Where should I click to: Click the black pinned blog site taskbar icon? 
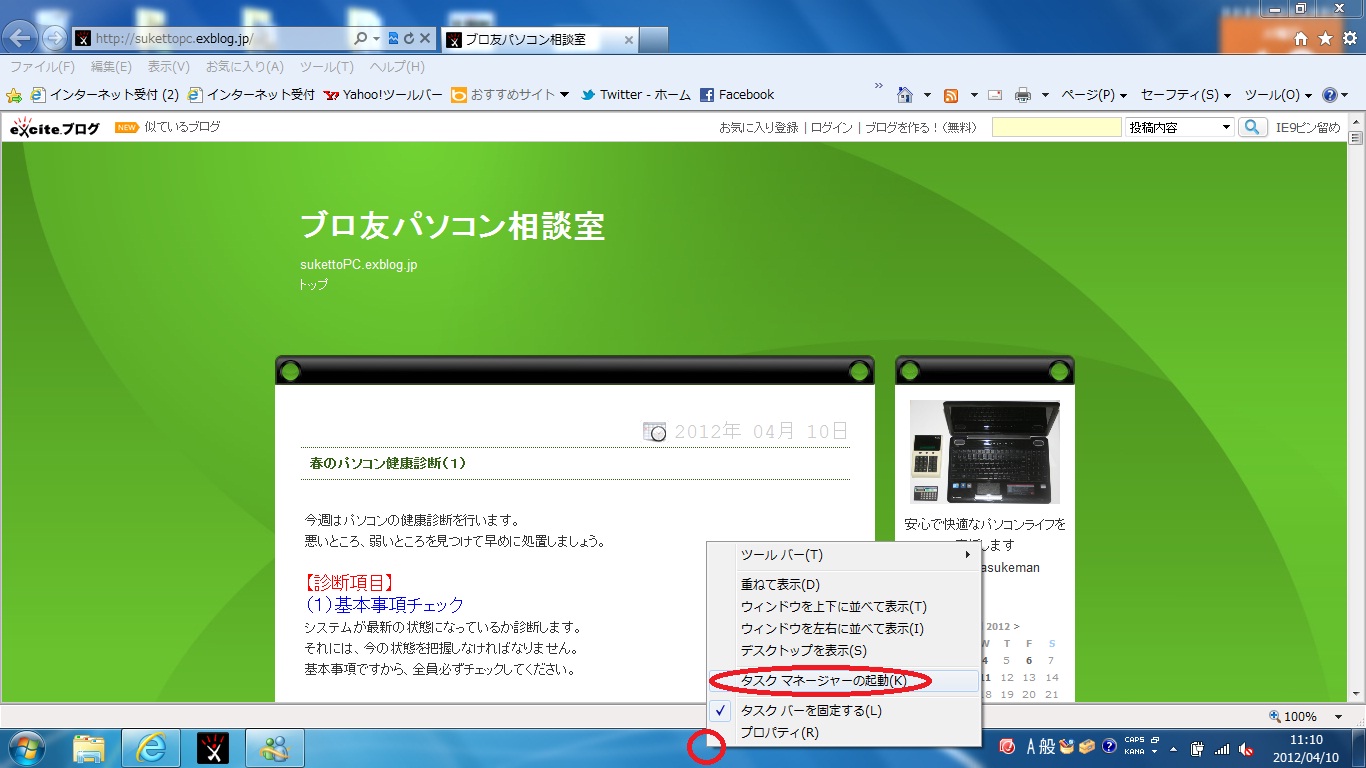click(212, 748)
